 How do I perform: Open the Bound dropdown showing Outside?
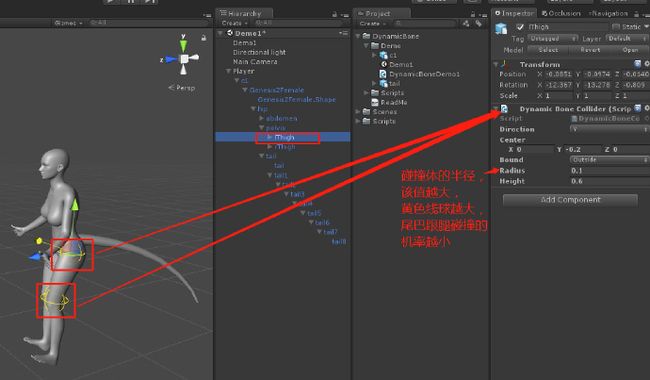click(609, 160)
